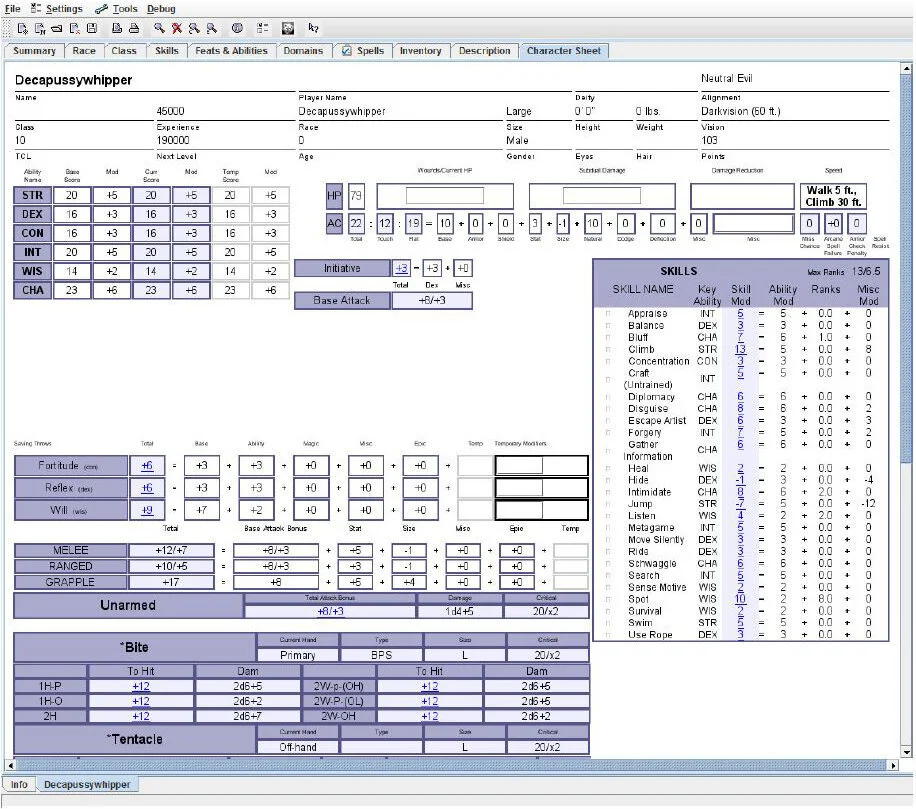Click the Save floppy disk icon

92,28
